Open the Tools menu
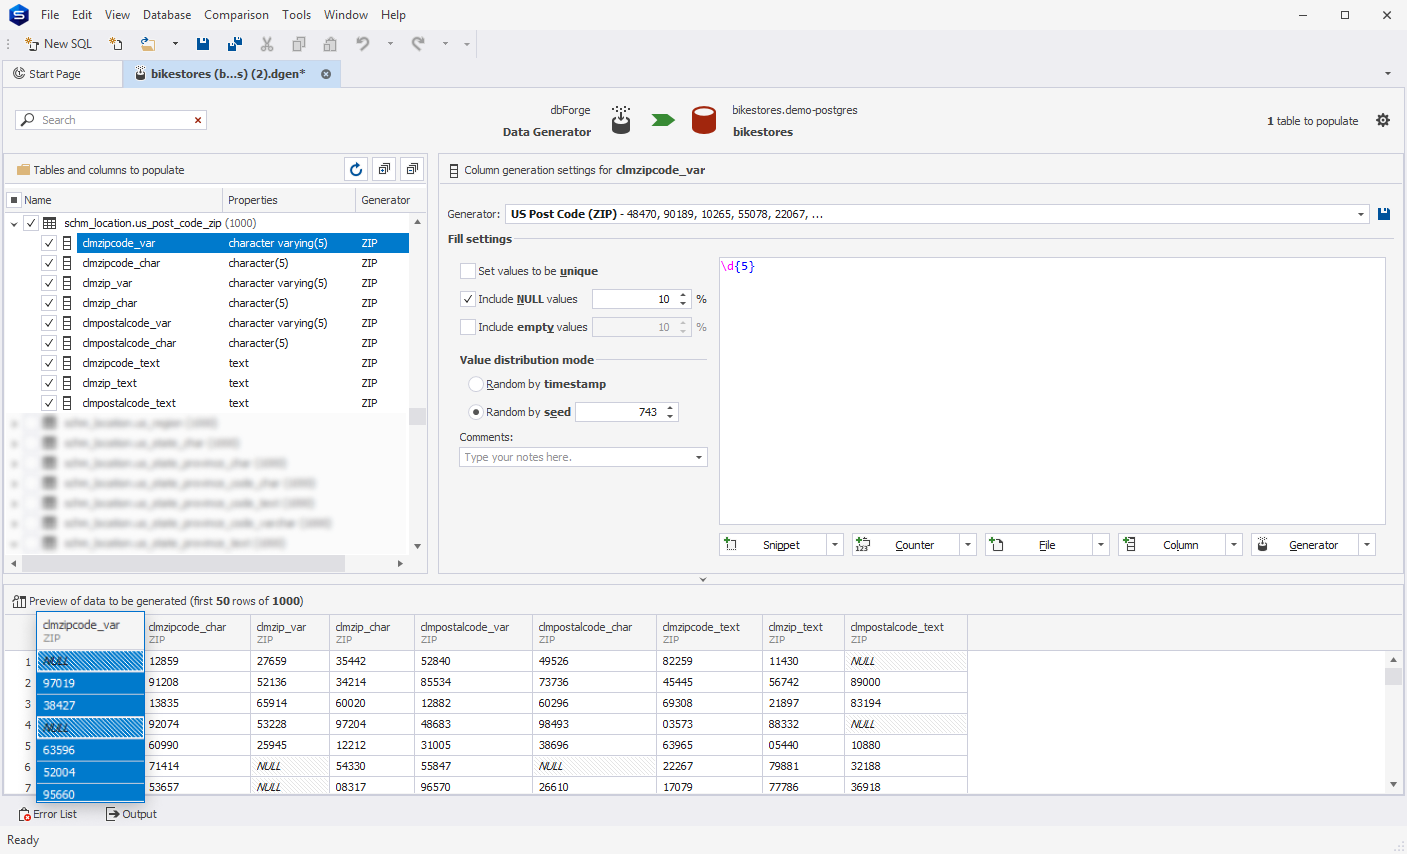The height and width of the screenshot is (854, 1407). click(296, 15)
